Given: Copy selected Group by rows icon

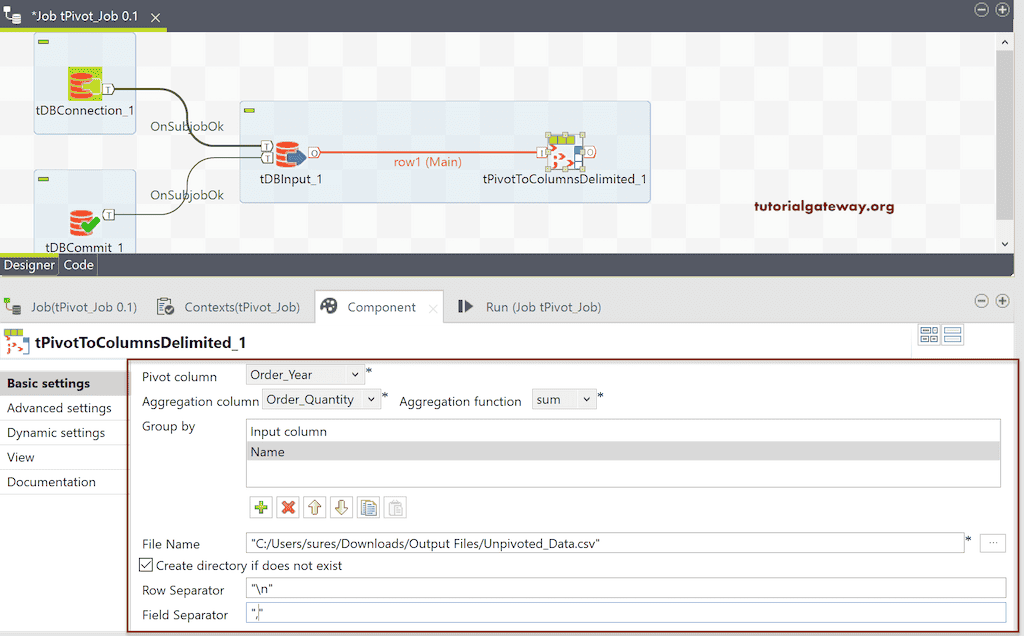Looking at the screenshot, I should 368,507.
